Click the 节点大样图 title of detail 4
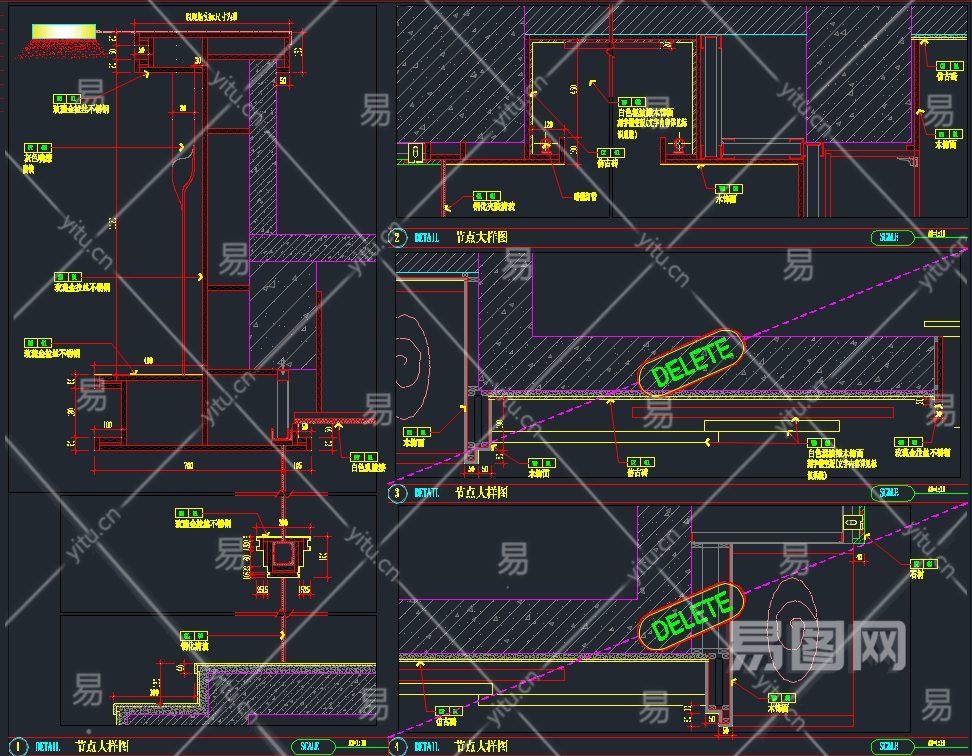This screenshot has width=972, height=756. [482, 746]
